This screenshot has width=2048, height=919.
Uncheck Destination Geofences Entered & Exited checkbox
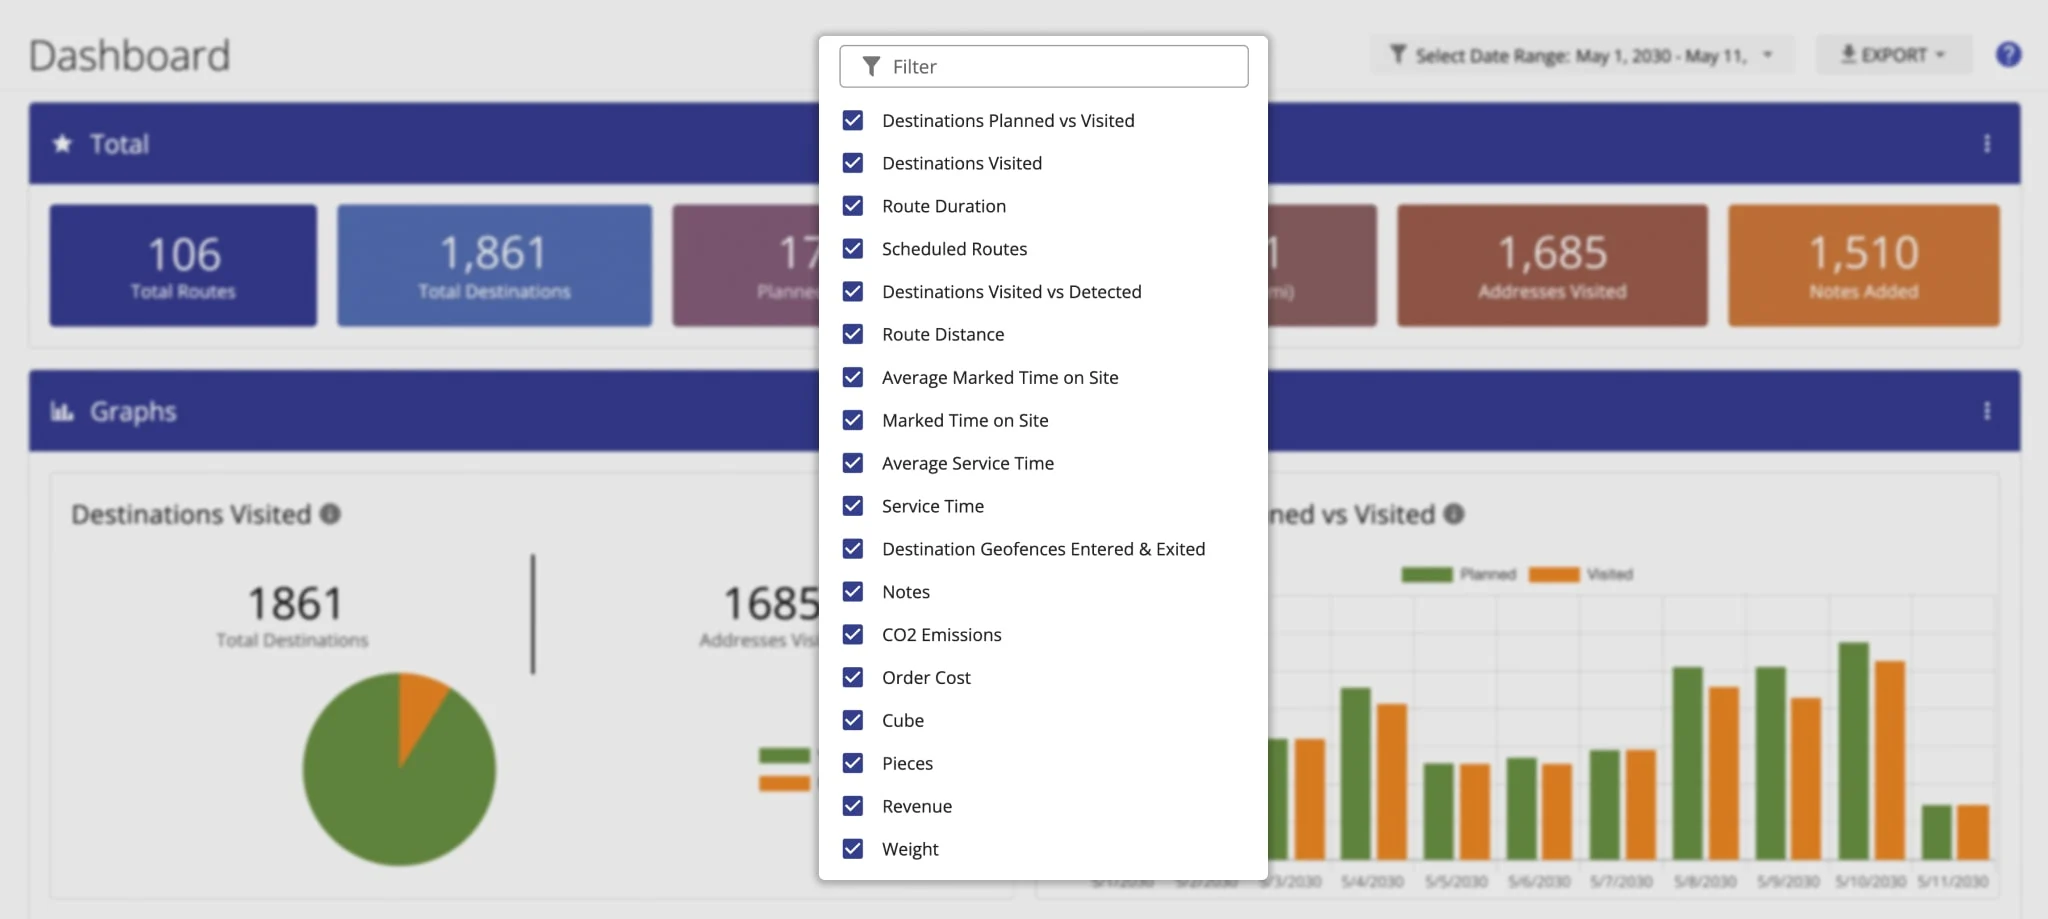[x=853, y=549]
